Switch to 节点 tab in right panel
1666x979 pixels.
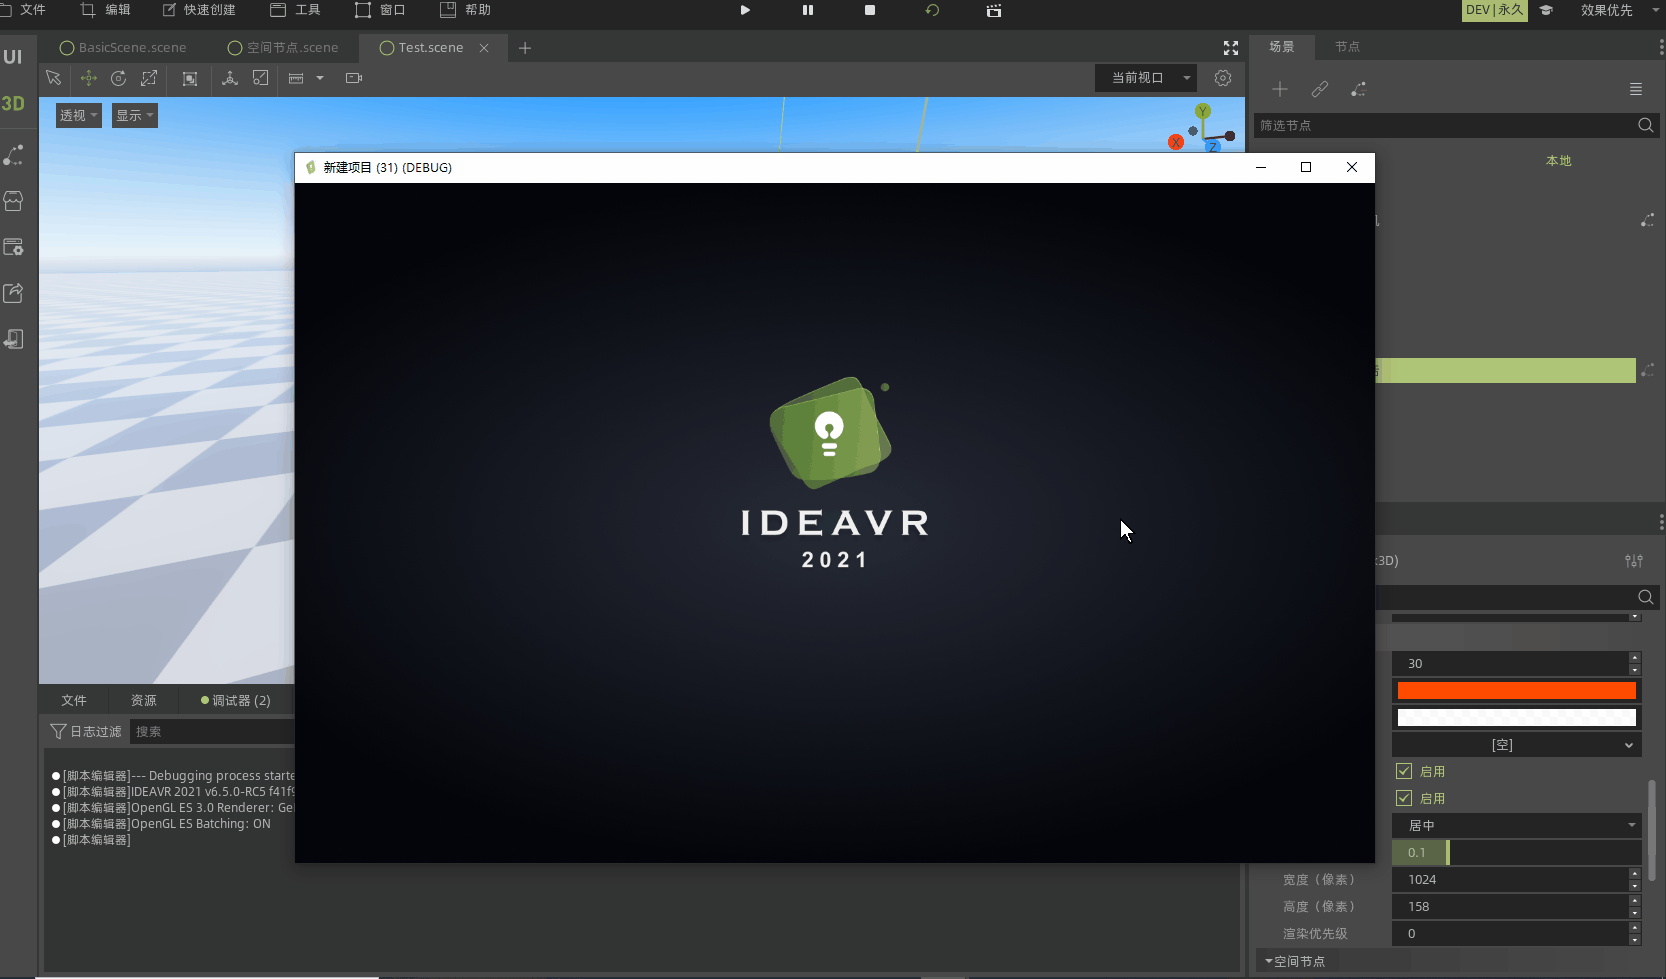pos(1347,47)
